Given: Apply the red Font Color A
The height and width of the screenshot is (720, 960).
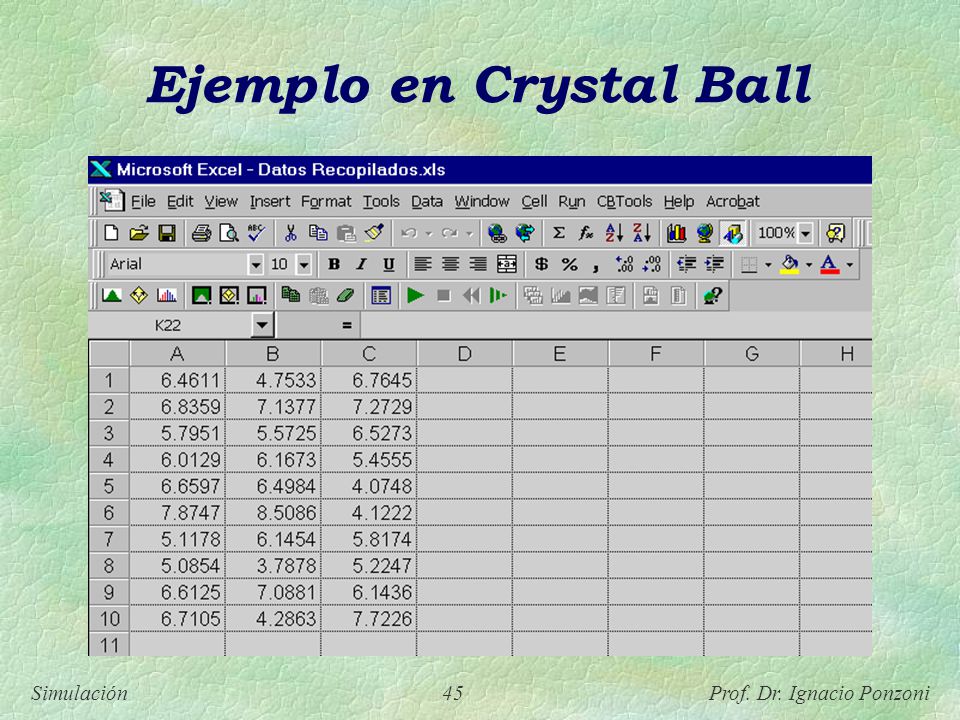Looking at the screenshot, I should [830, 264].
